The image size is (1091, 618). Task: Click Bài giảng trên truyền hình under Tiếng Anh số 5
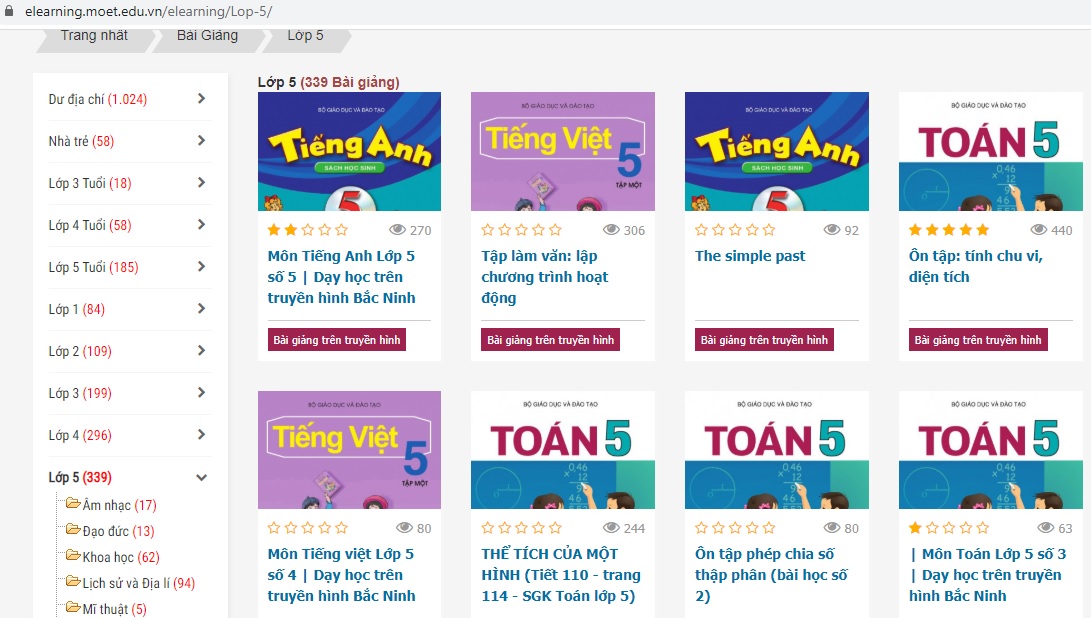point(337,340)
